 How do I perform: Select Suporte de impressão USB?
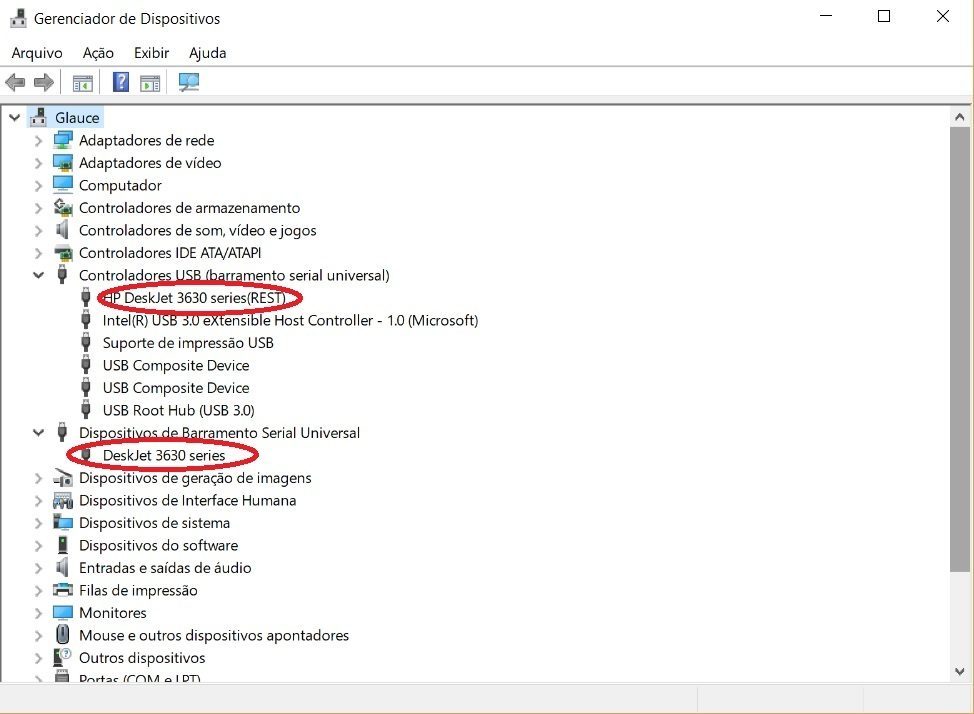tap(188, 342)
